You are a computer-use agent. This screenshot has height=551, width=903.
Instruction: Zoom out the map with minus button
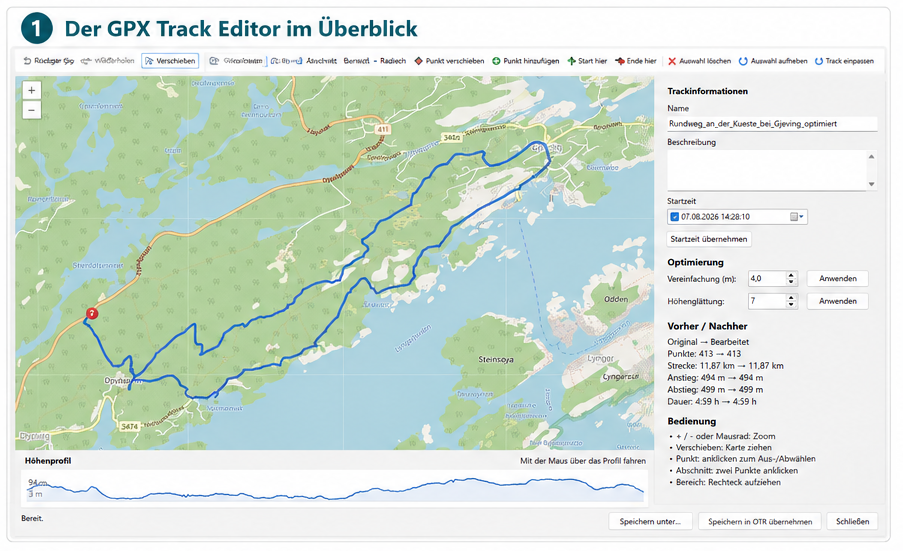coord(32,109)
